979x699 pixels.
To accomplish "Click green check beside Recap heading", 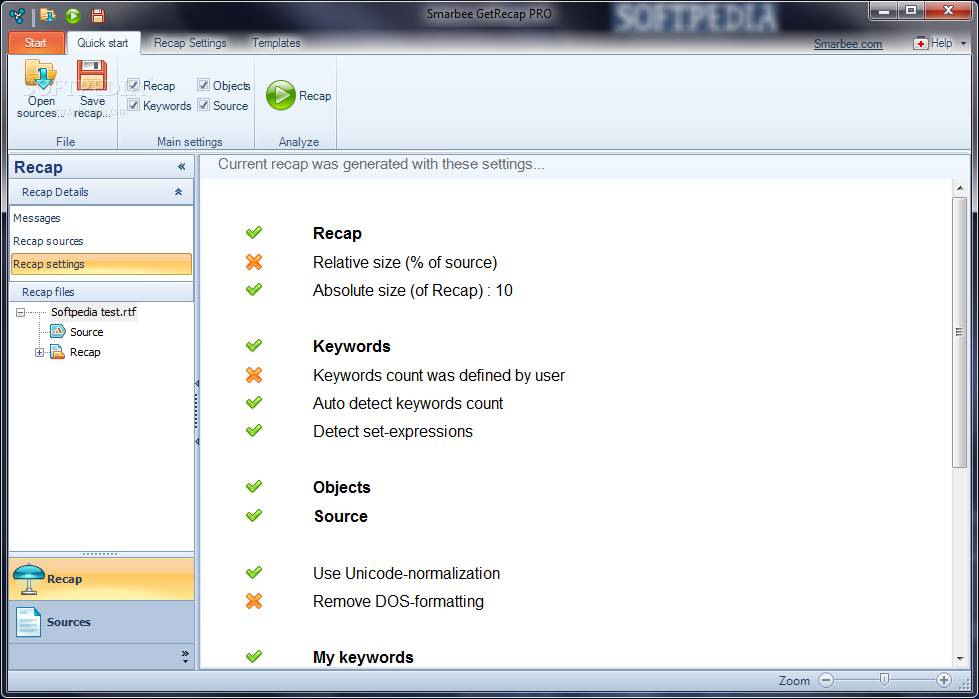I will tap(253, 233).
